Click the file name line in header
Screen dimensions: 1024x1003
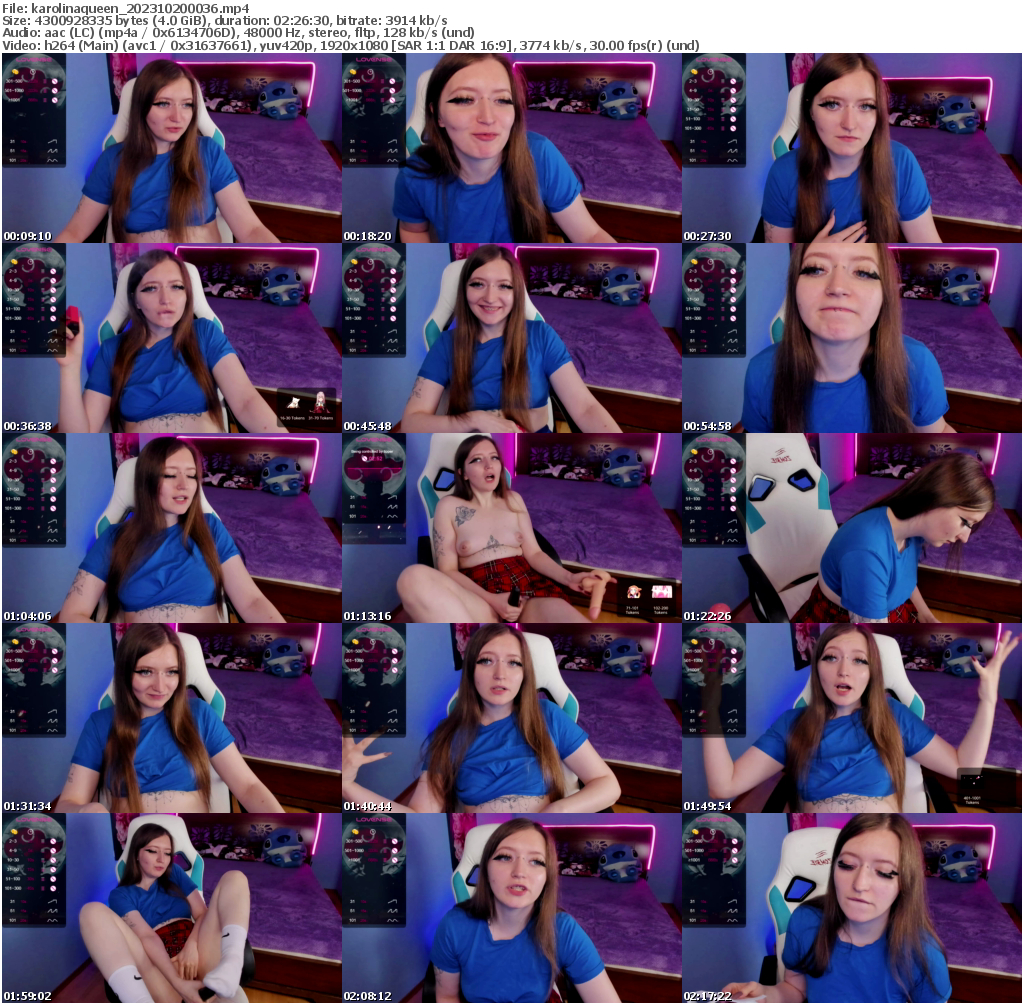pos(126,8)
